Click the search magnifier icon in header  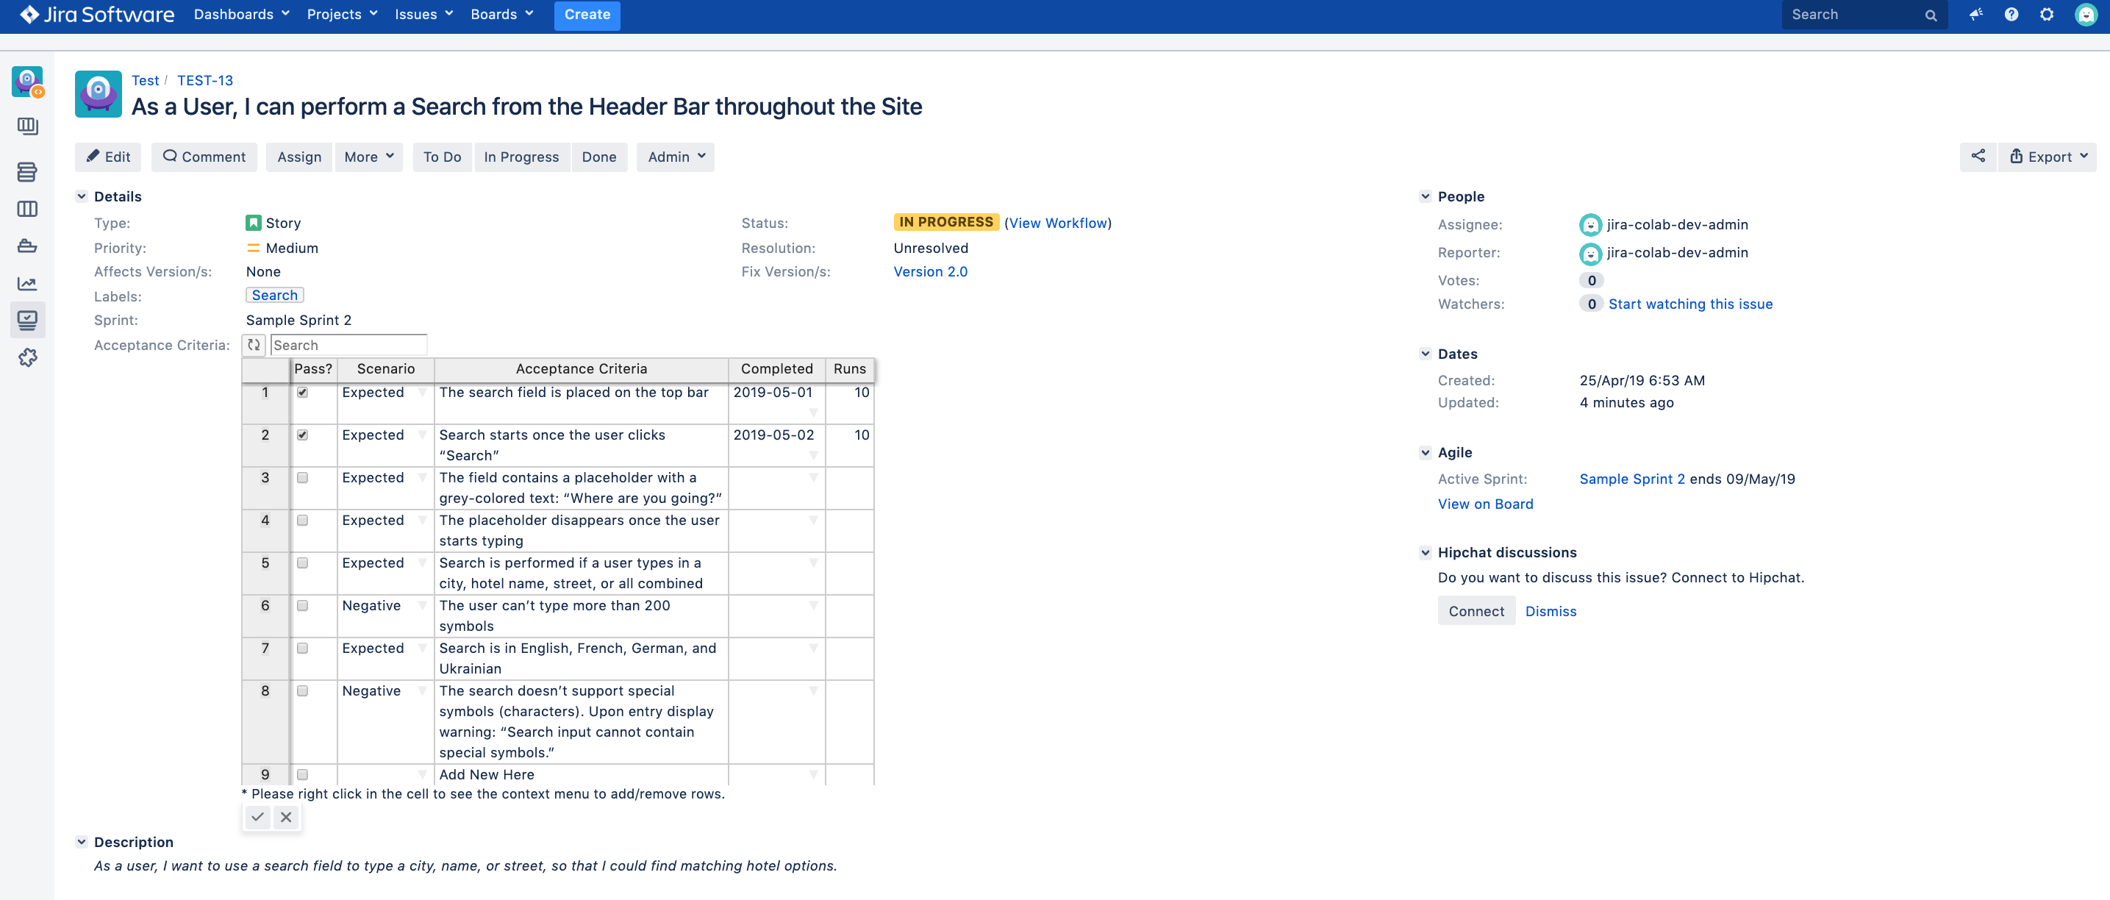pos(1931,15)
